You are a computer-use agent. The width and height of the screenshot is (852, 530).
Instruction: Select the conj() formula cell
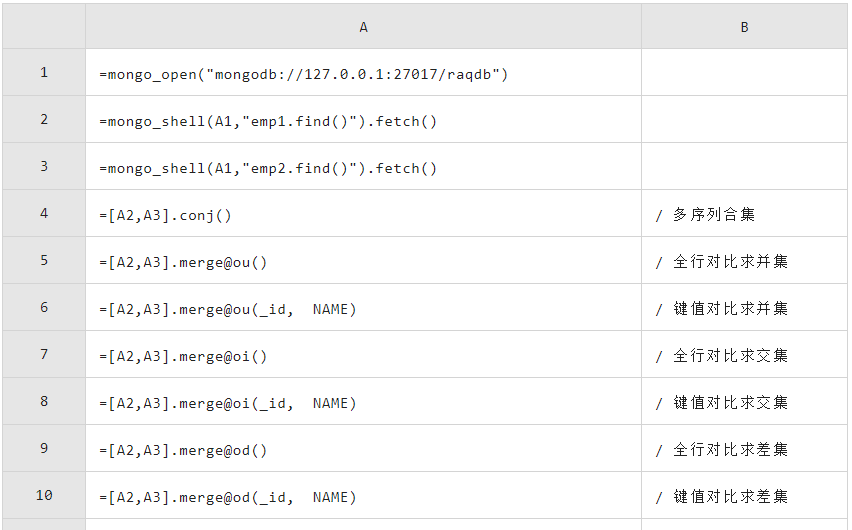click(363, 214)
